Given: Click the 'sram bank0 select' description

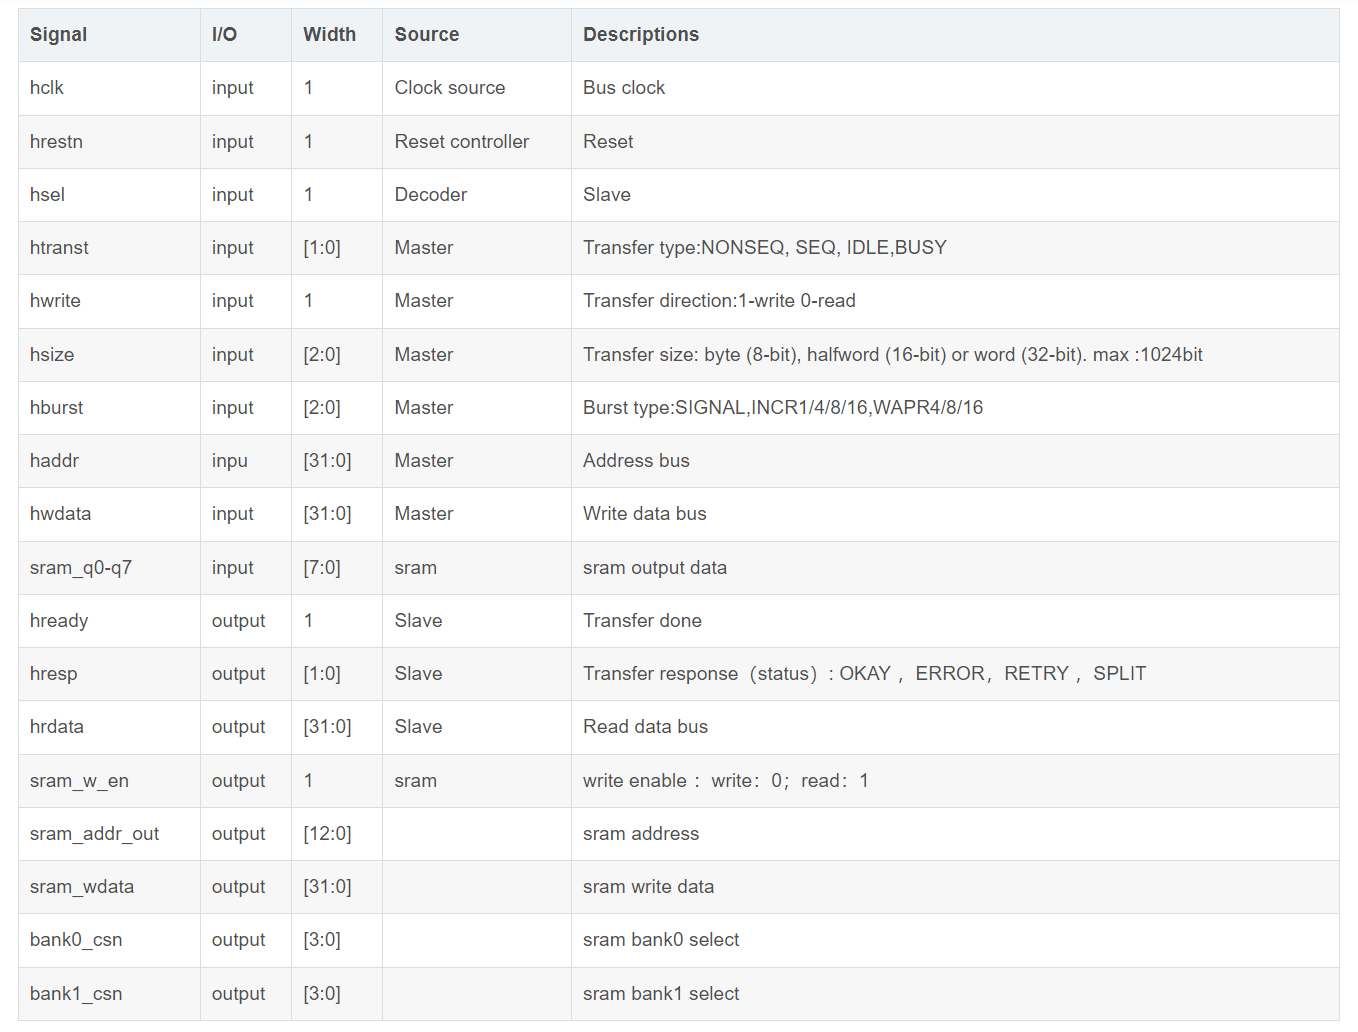Looking at the screenshot, I should (660, 940).
